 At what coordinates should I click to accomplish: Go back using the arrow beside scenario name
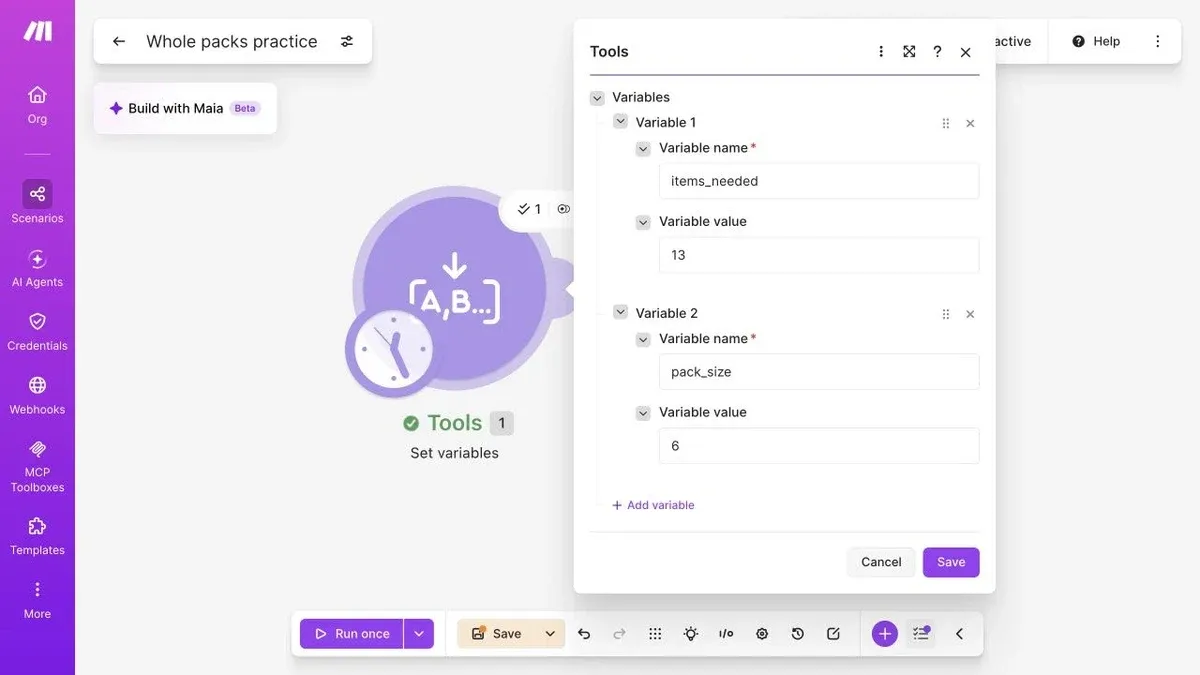coord(119,41)
